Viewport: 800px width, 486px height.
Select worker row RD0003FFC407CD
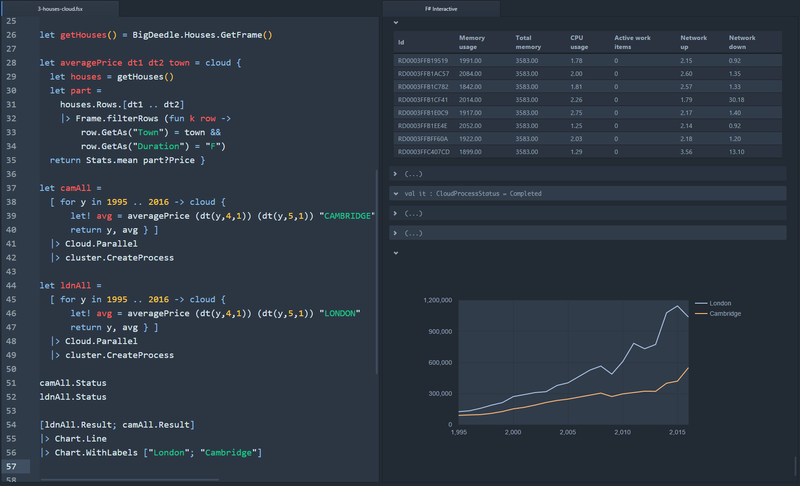pos(424,151)
